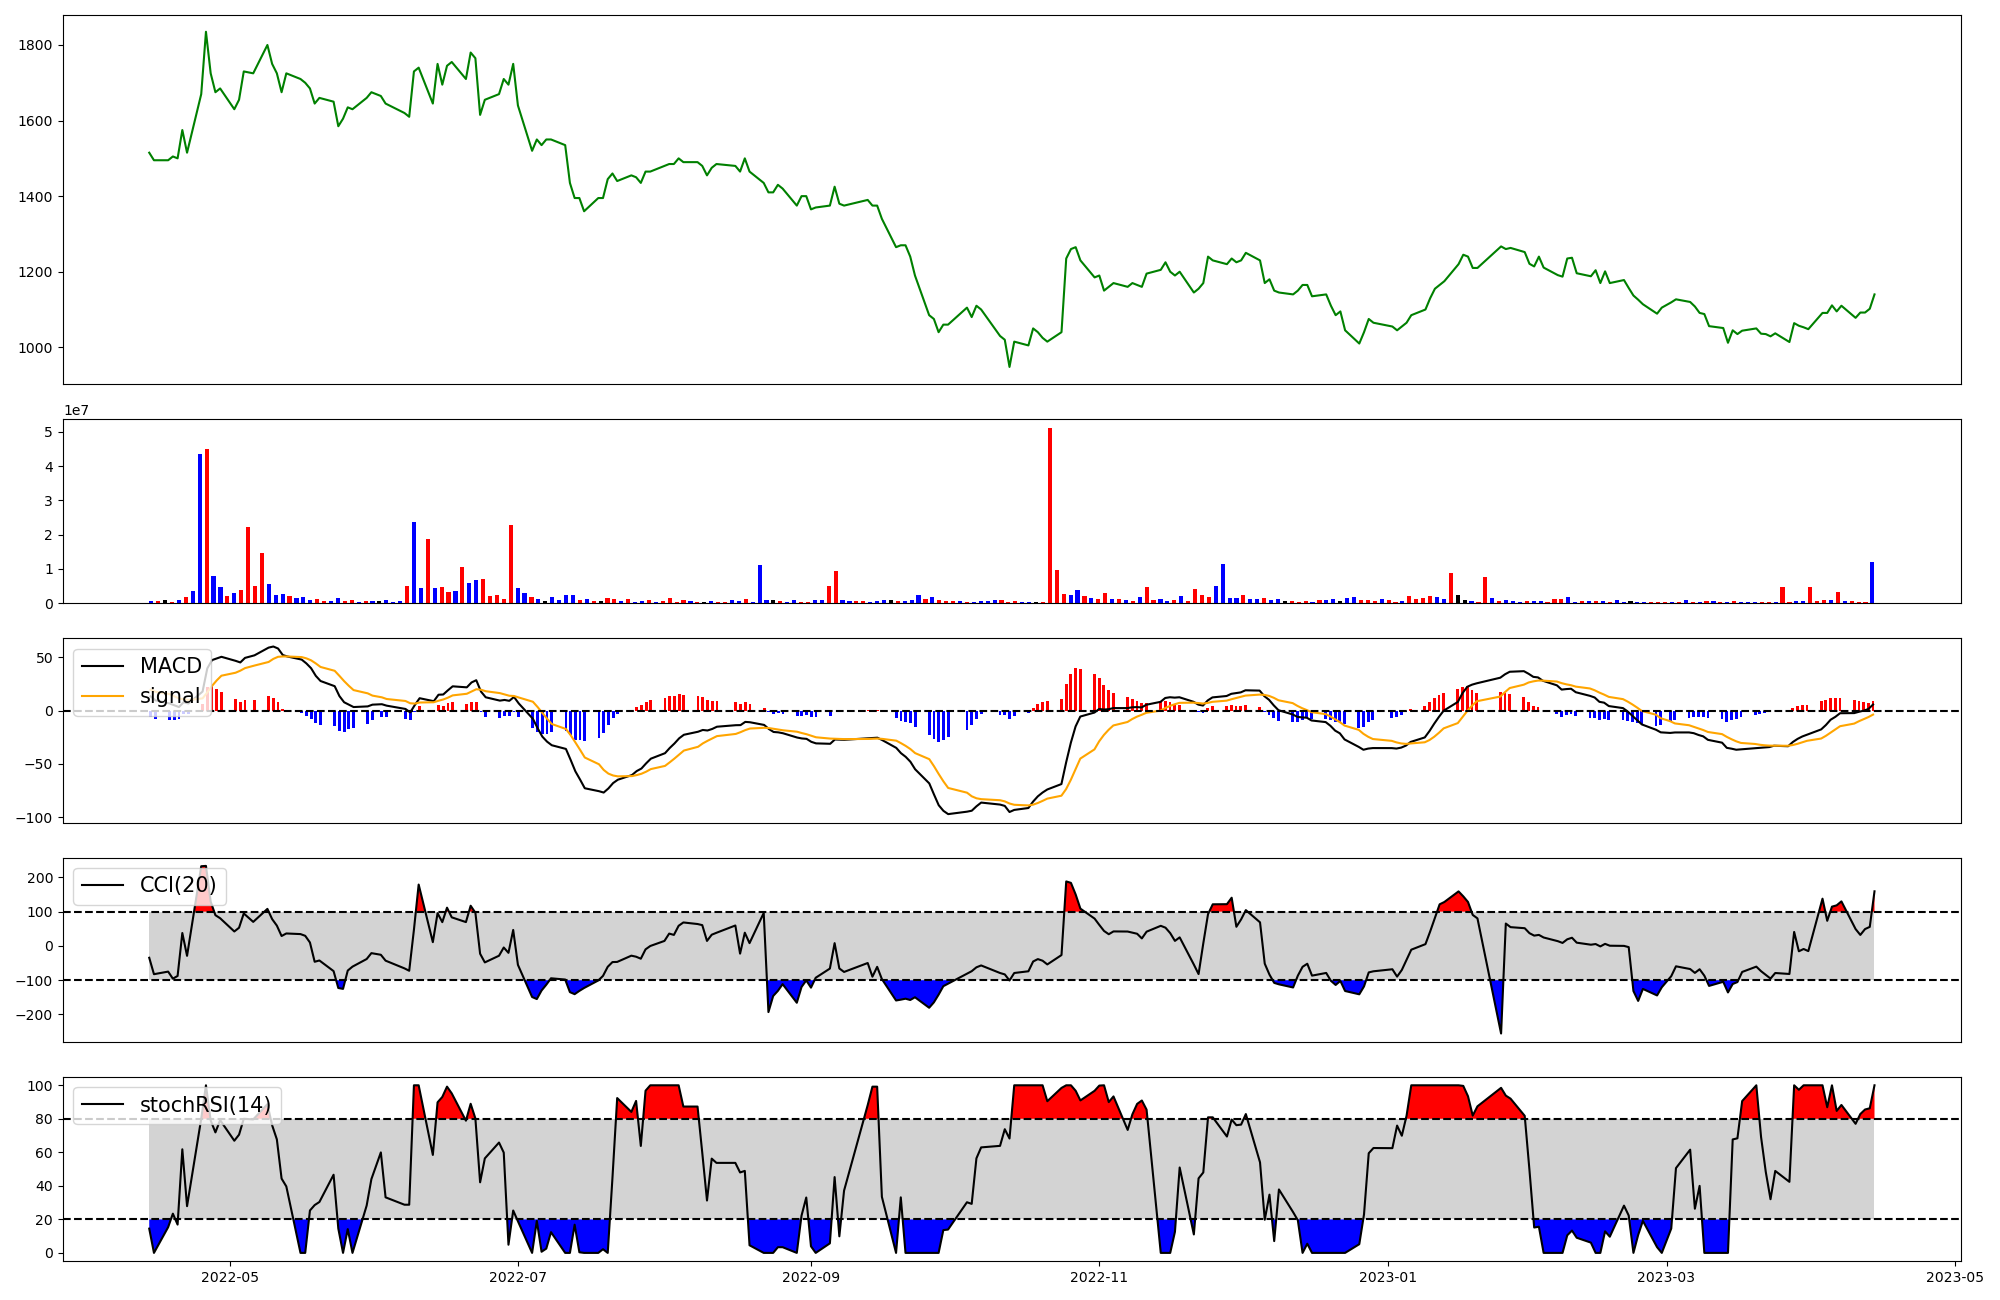Click the 2022-05 x-axis date label

coord(230,1277)
